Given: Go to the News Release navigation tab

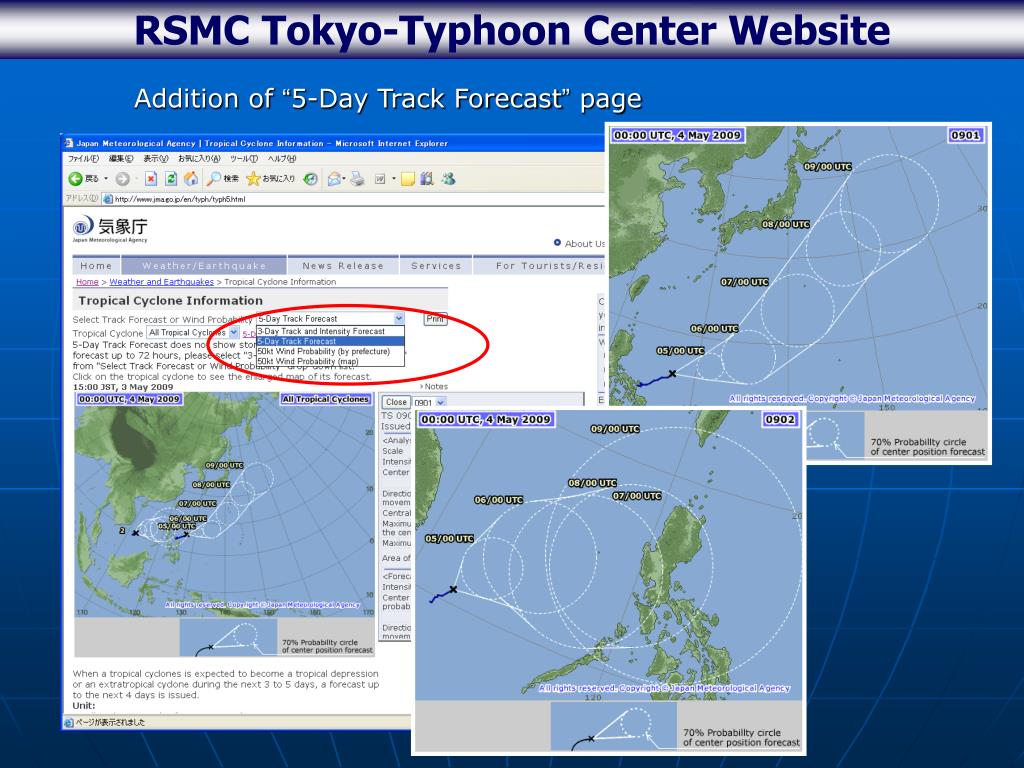Looking at the screenshot, I should coord(343,266).
